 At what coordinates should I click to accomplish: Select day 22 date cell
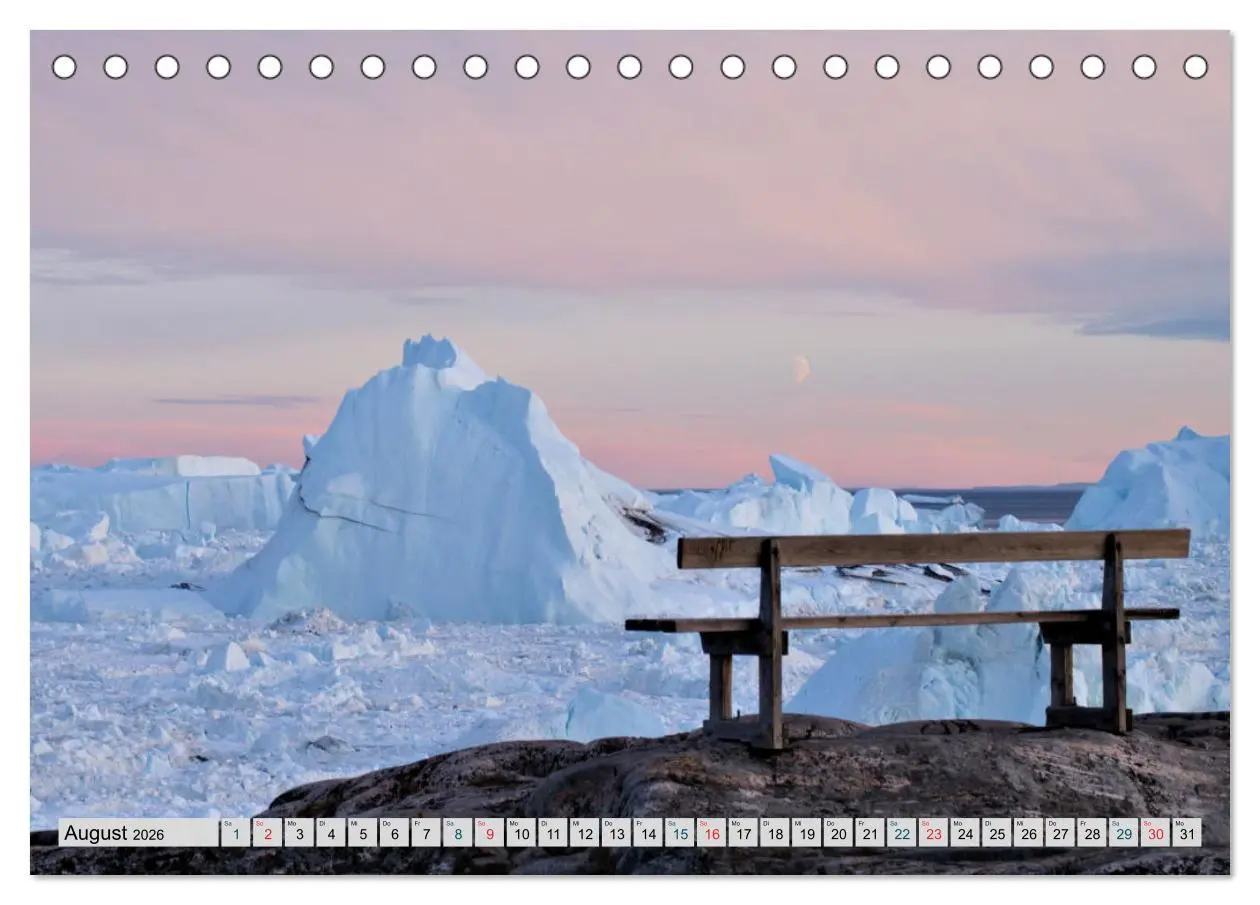[901, 833]
